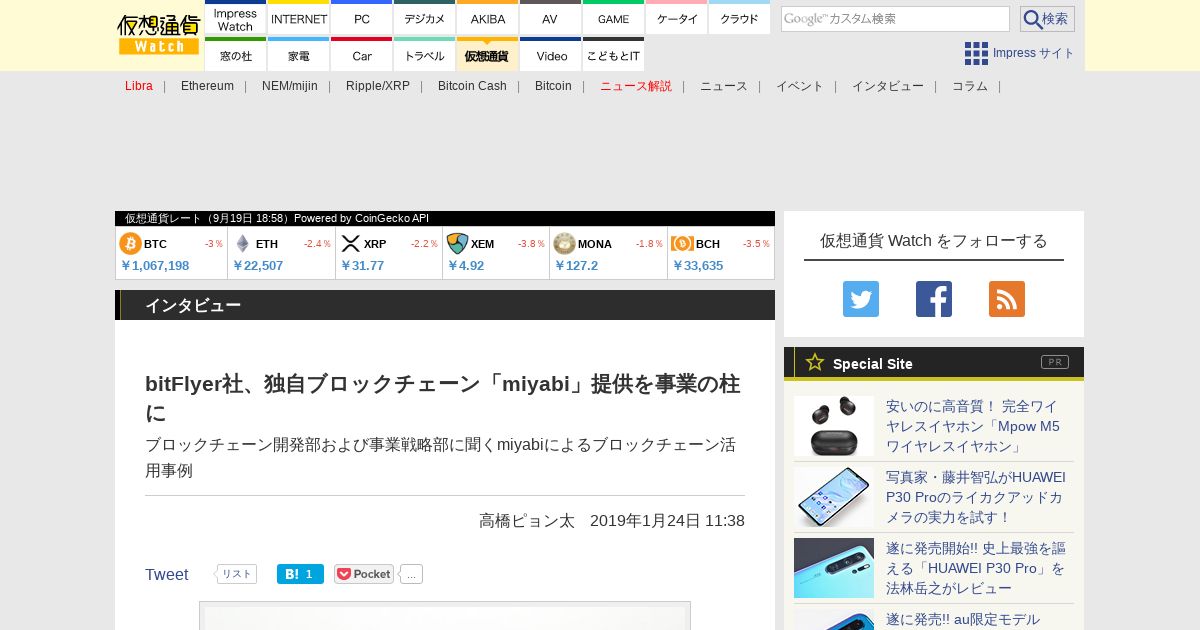Image resolution: width=1200 pixels, height=630 pixels.
Task: Click the Mpow earphones thumbnail
Action: [x=834, y=426]
